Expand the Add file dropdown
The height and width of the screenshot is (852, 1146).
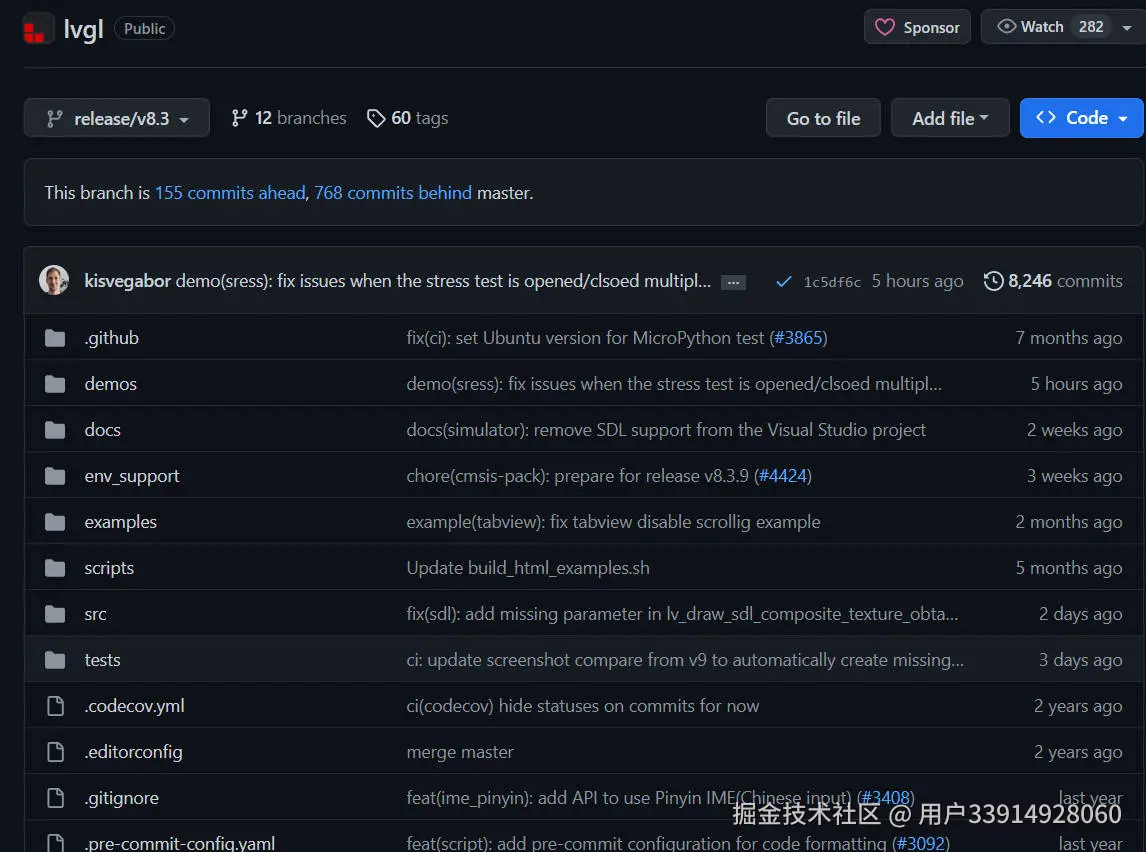[950, 118]
